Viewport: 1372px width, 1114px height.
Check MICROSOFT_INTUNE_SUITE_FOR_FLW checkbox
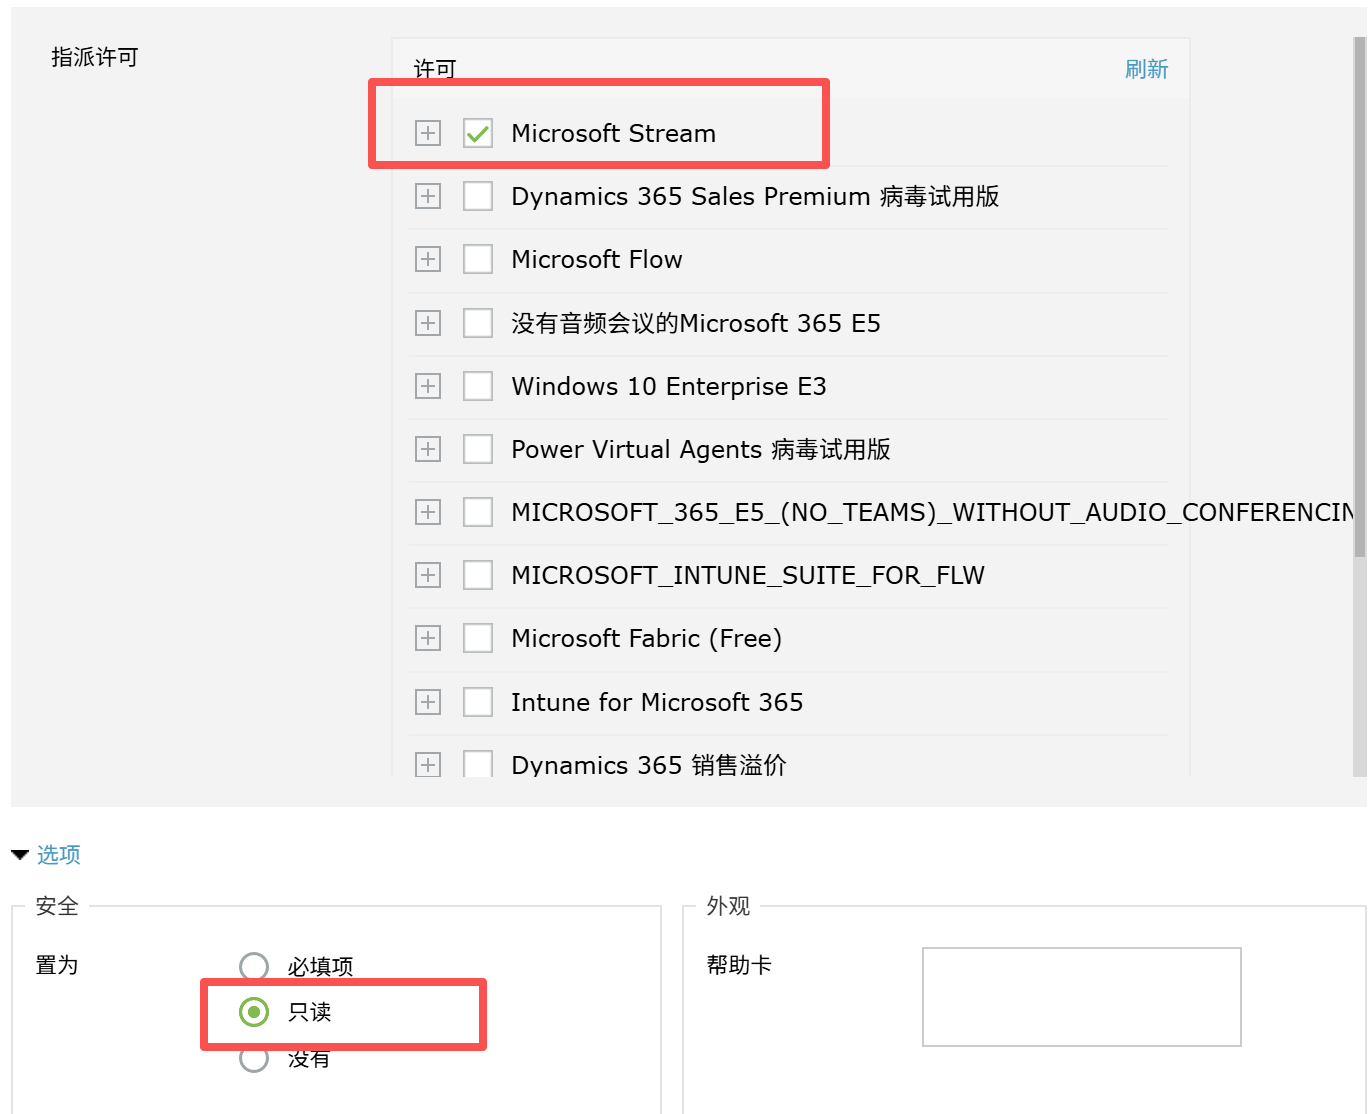pos(478,575)
